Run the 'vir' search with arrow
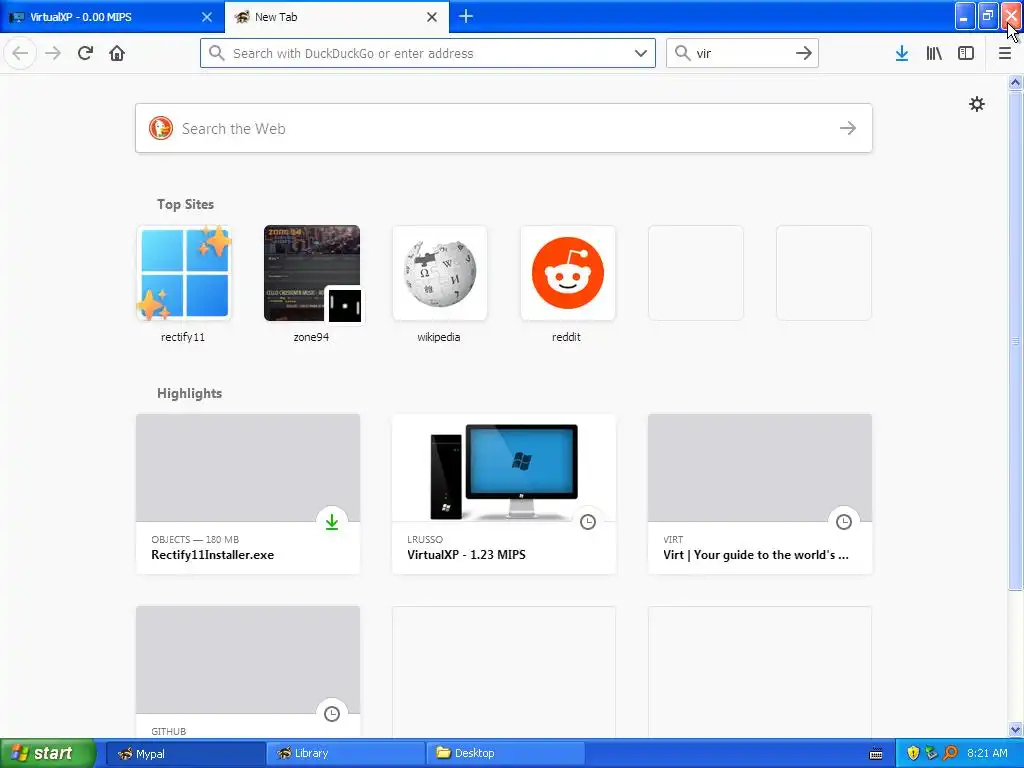This screenshot has width=1024, height=768. click(803, 53)
